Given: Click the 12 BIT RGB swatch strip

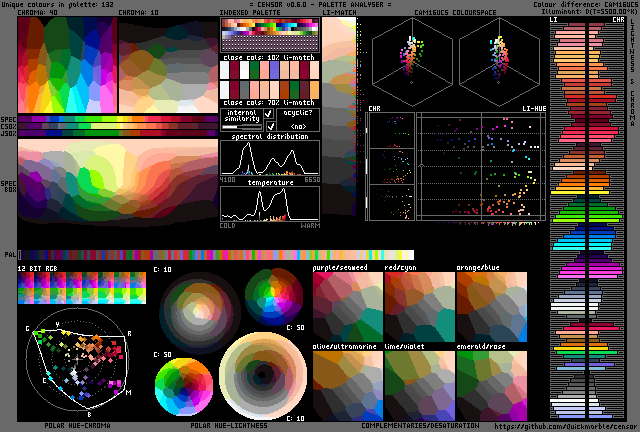Looking at the screenshot, I should click(x=82, y=289).
